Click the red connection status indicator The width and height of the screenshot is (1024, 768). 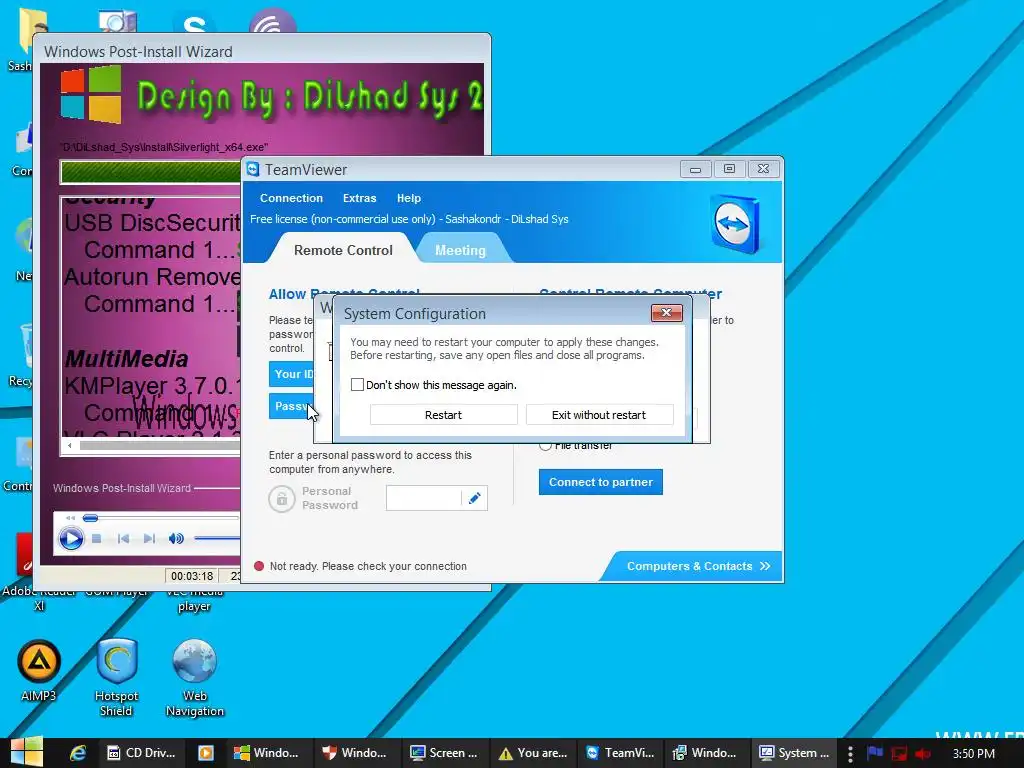coord(259,566)
